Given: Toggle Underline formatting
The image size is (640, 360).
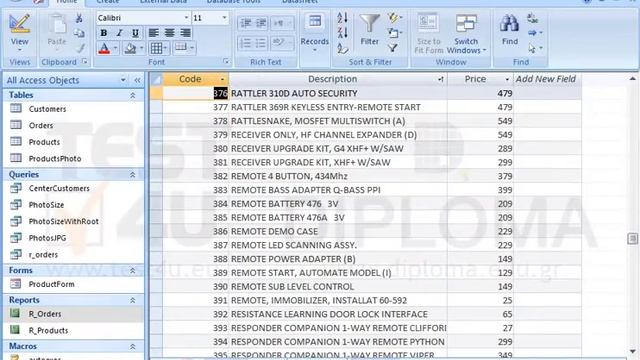Looking at the screenshot, I should [135, 33].
